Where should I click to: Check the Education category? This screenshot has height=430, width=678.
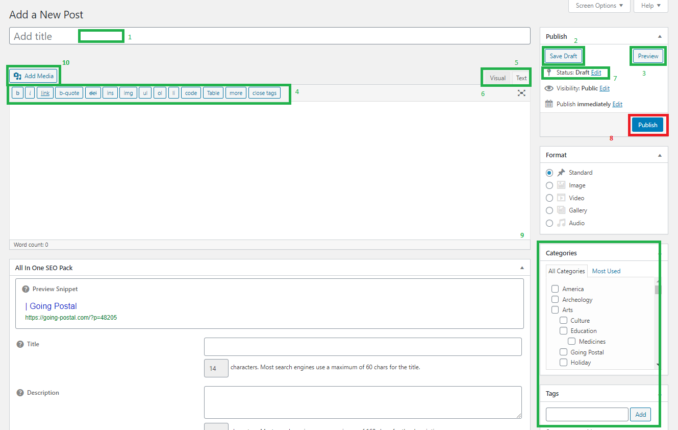(563, 331)
